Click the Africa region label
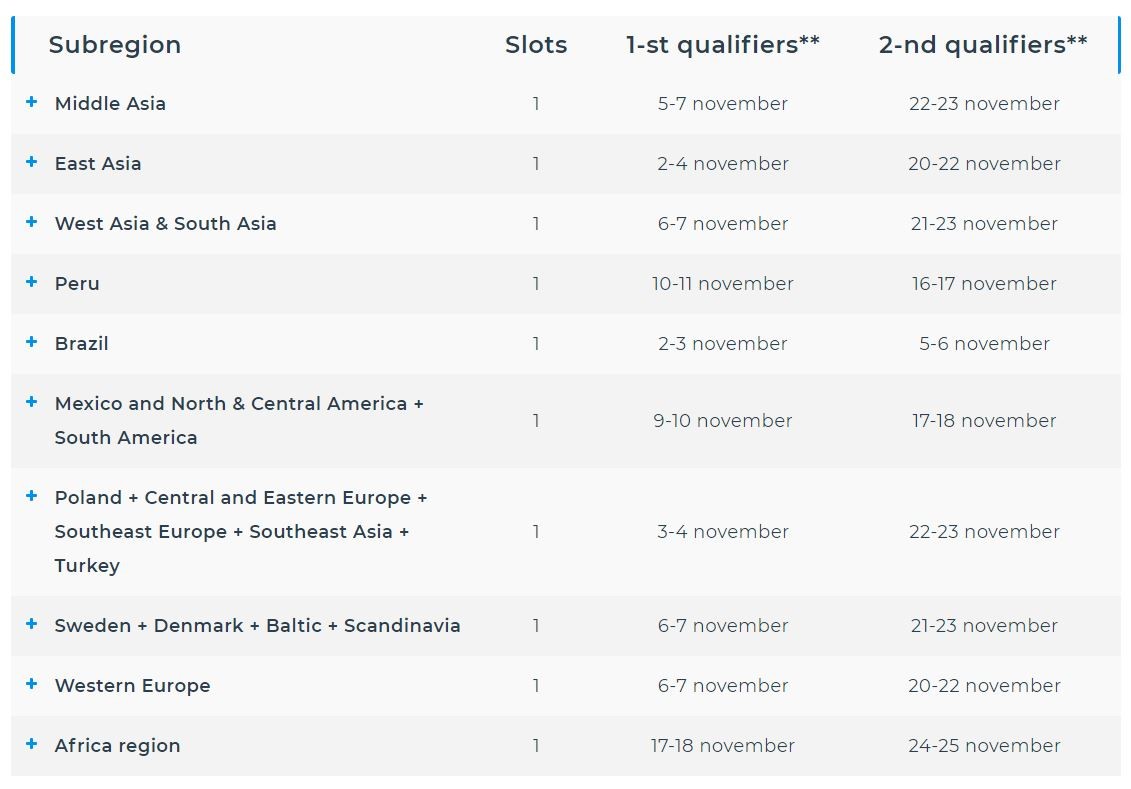This screenshot has height=789, width=1131. coord(118,746)
